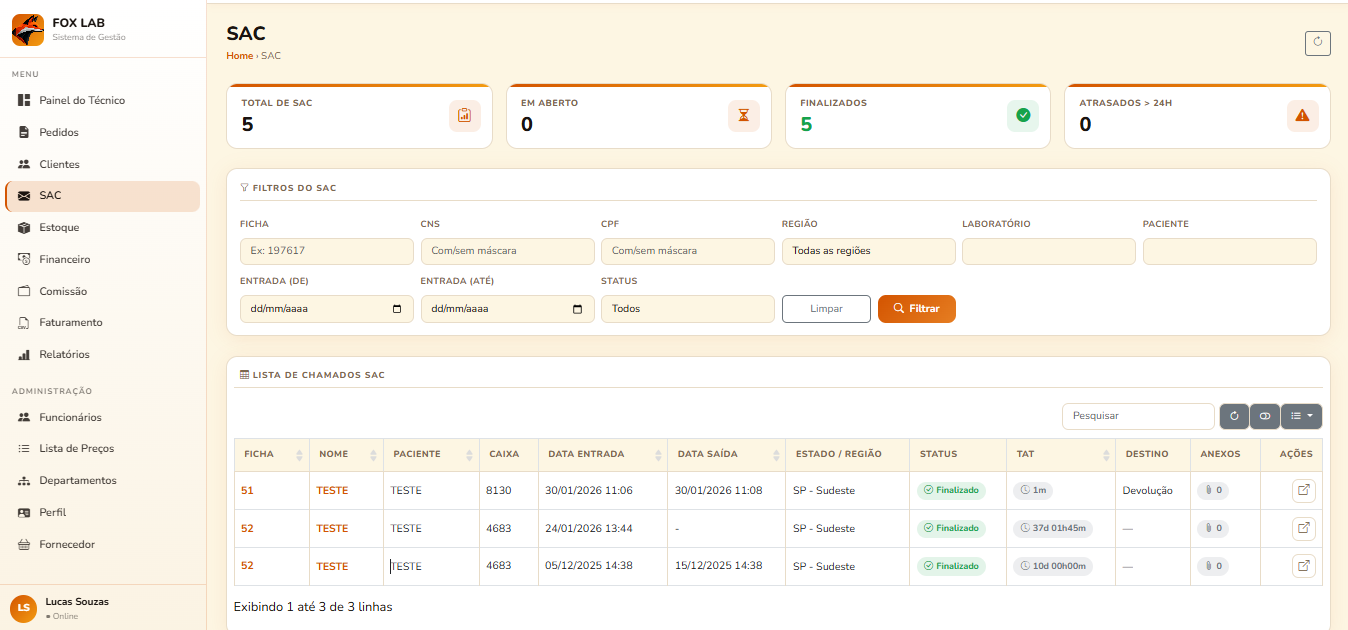Open the external-link action for ficha 51
Screen dimensions: 1348x630
click(1303, 490)
